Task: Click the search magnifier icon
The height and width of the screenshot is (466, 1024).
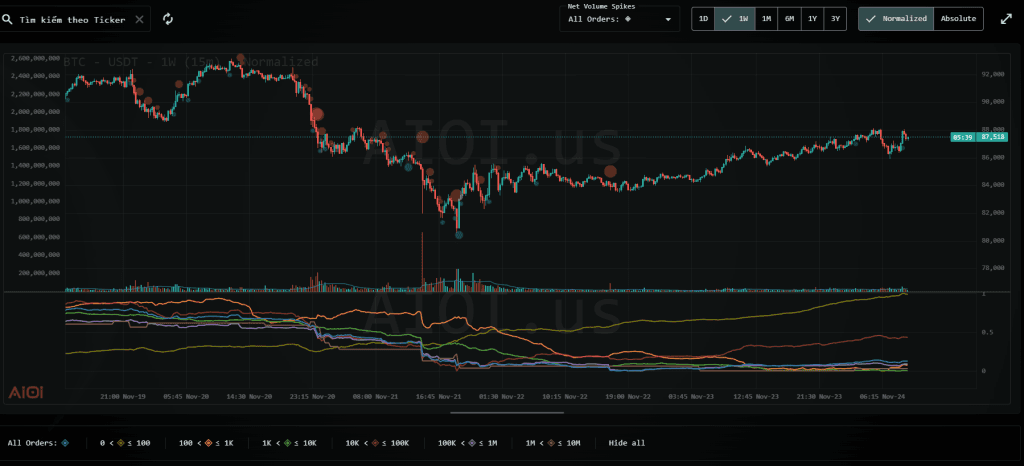Action: 8,19
